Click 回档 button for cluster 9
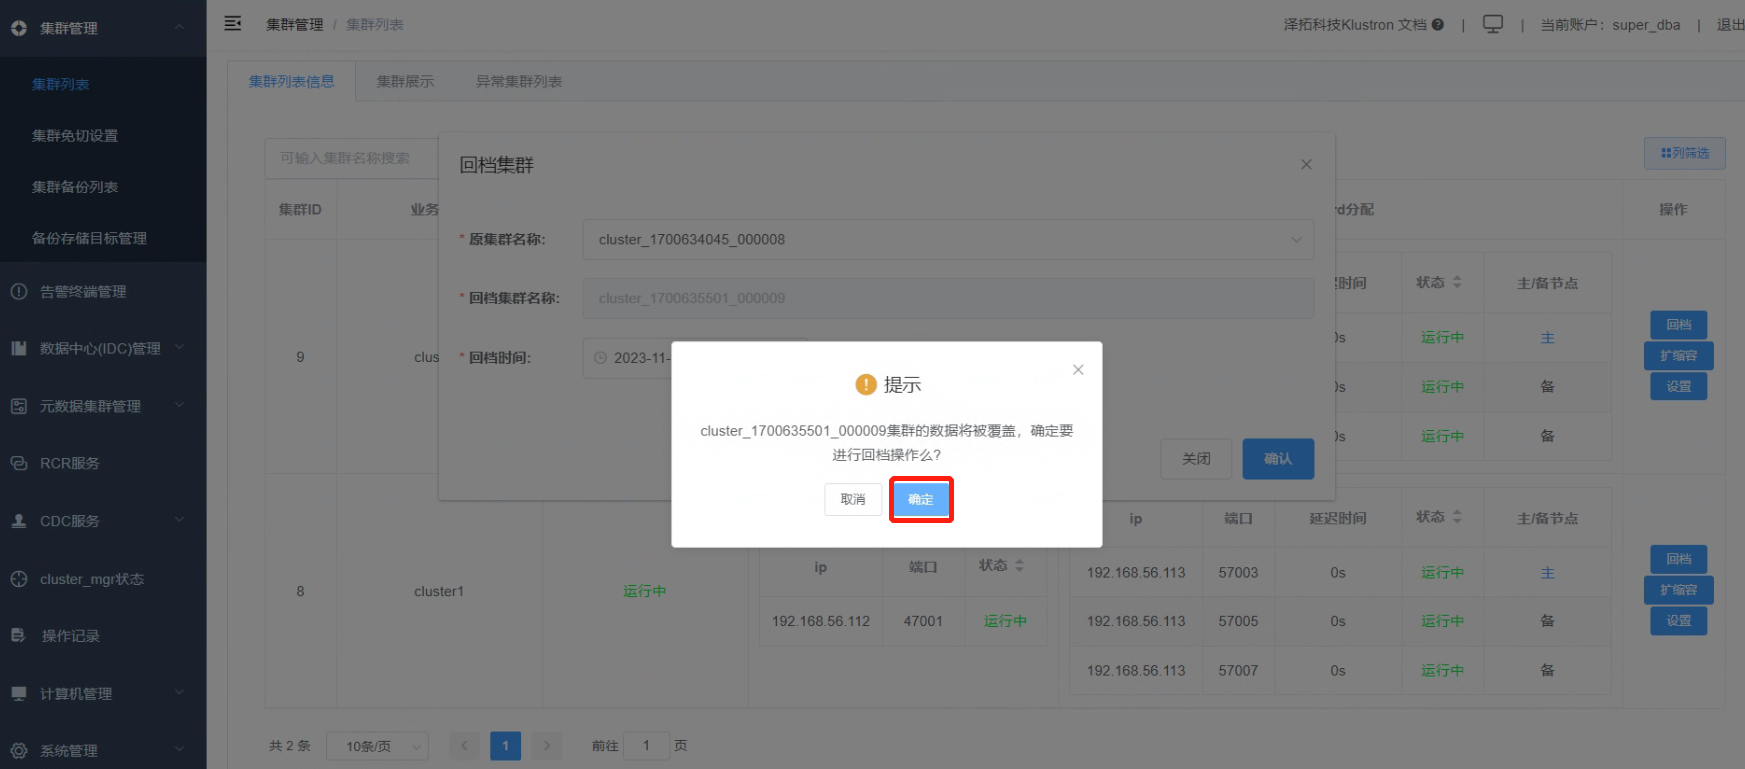Screen dimensions: 1745x769 (1679, 324)
